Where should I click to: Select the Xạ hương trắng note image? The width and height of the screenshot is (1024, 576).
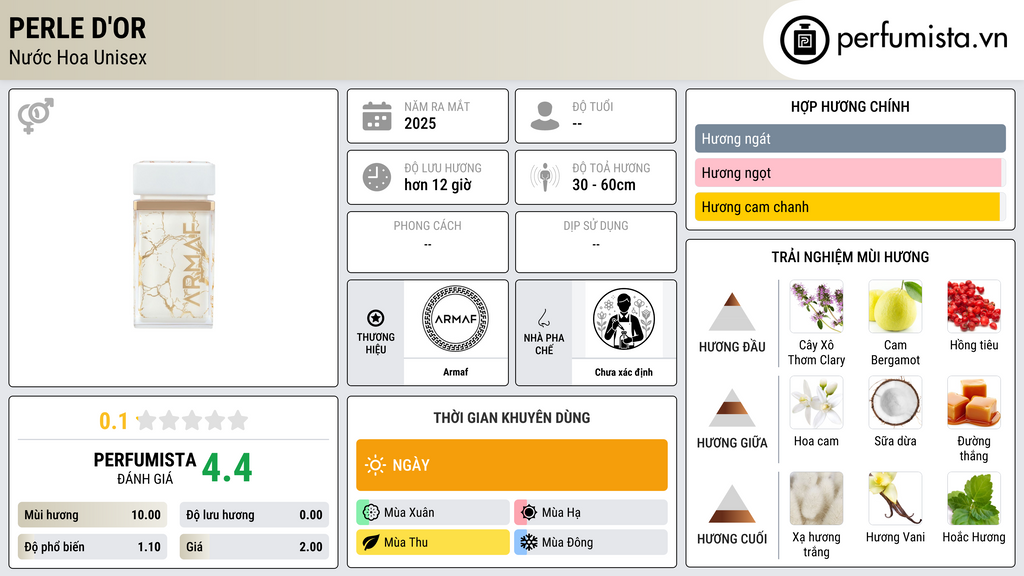[816, 498]
